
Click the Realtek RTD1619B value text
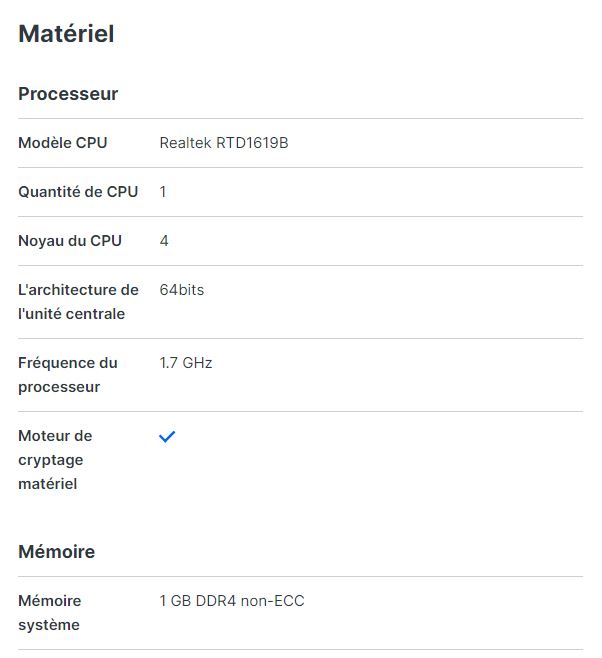(x=224, y=143)
